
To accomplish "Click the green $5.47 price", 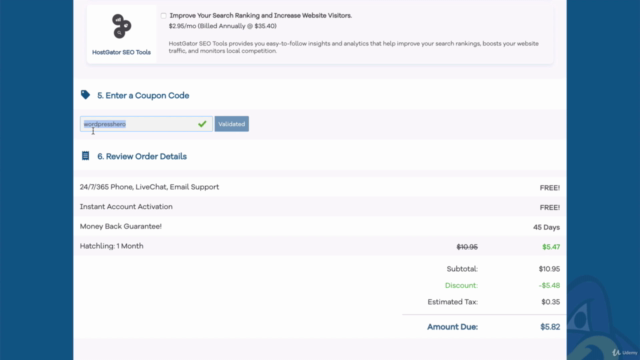I will coord(551,247).
